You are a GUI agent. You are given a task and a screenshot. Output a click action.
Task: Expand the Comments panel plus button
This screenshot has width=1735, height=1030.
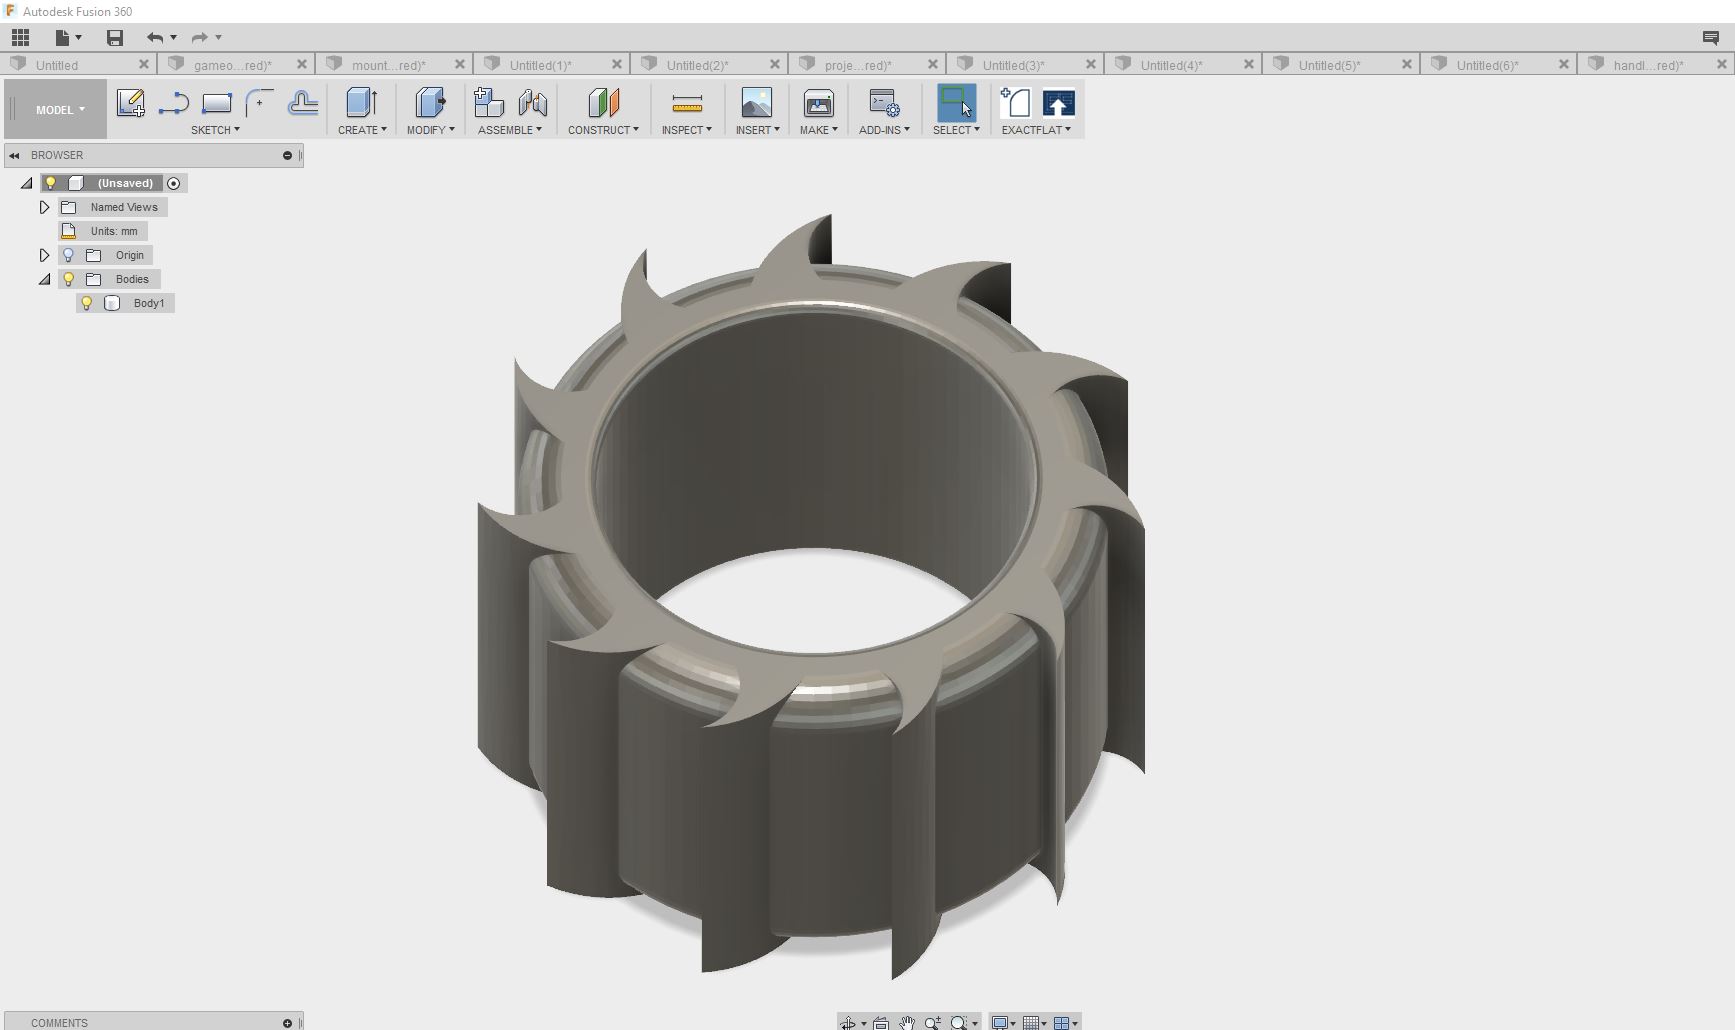pyautogui.click(x=287, y=1023)
